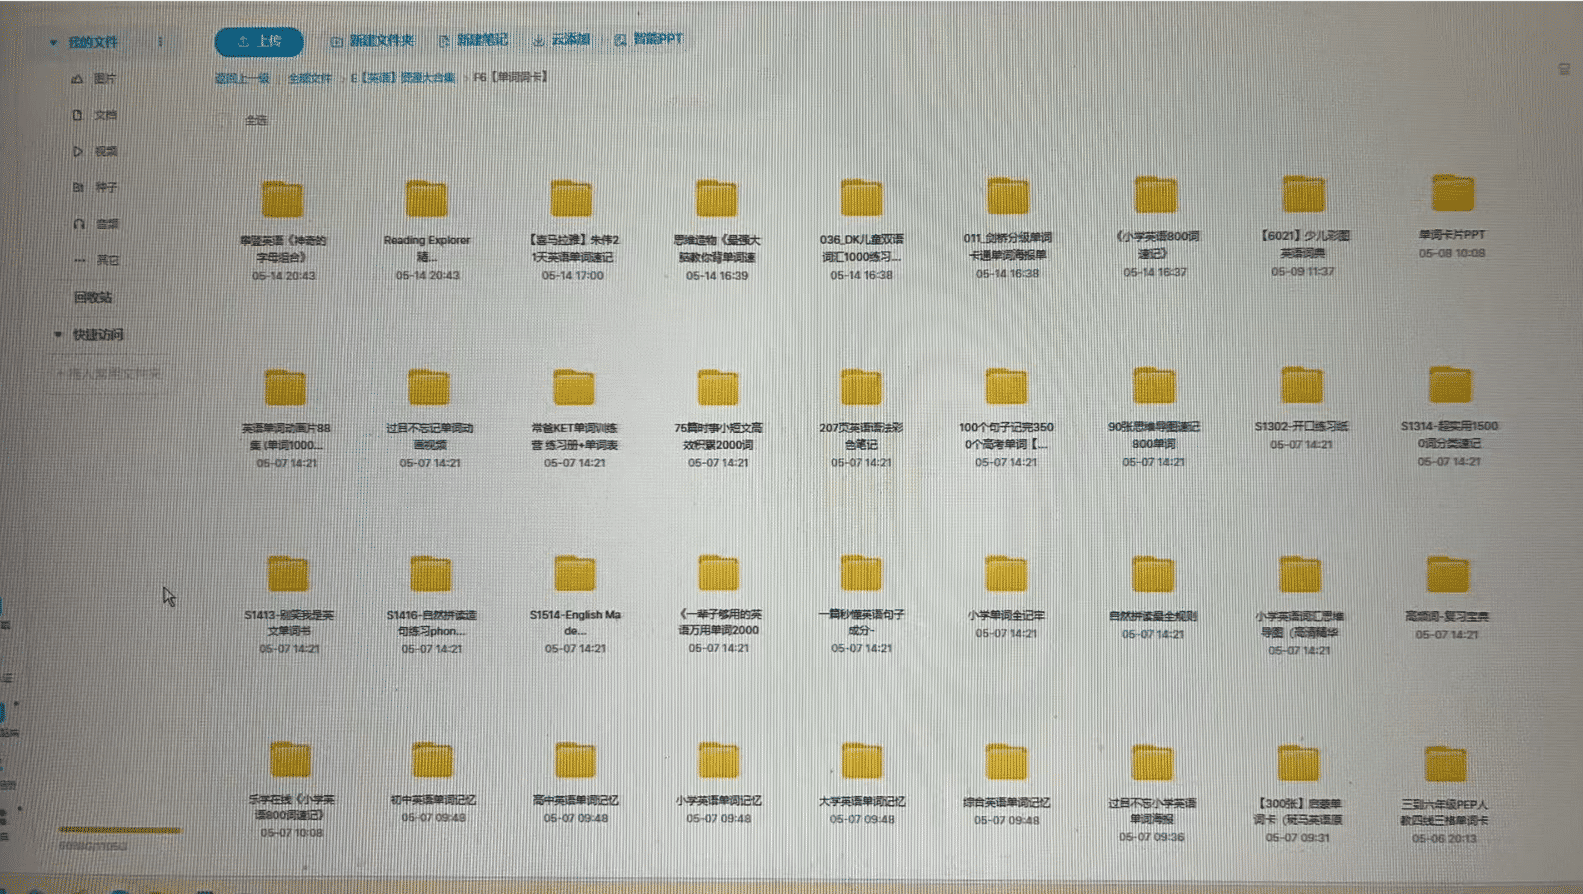The image size is (1583, 894).
Task: Toggle the view mode icon at top right
Action: [1564, 69]
